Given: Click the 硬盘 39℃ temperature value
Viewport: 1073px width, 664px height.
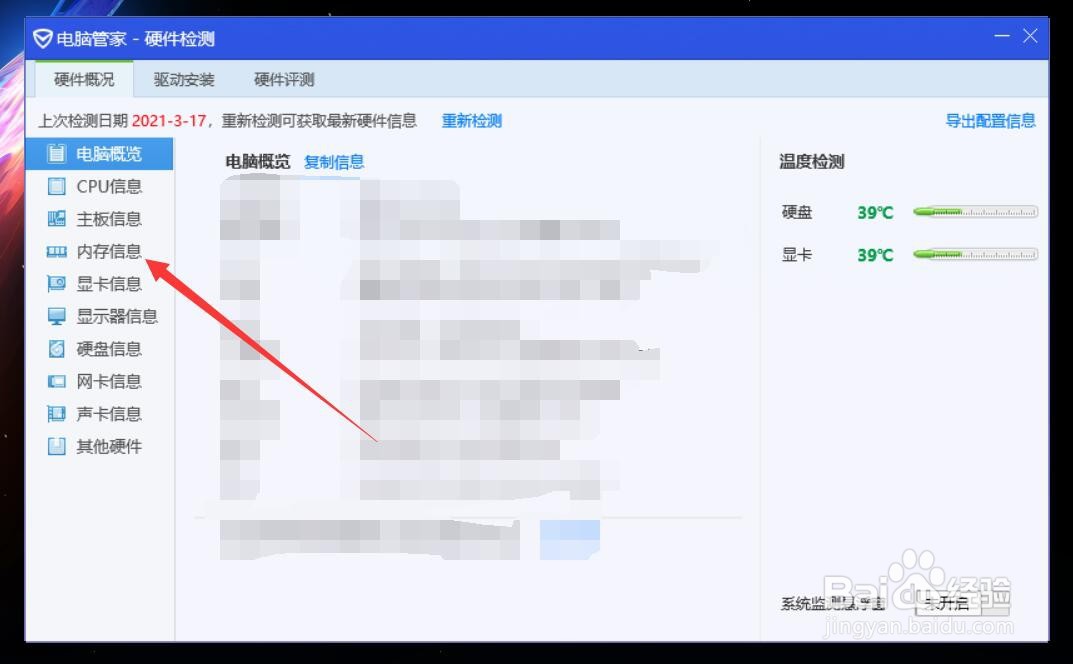Looking at the screenshot, I should pyautogui.click(x=875, y=213).
